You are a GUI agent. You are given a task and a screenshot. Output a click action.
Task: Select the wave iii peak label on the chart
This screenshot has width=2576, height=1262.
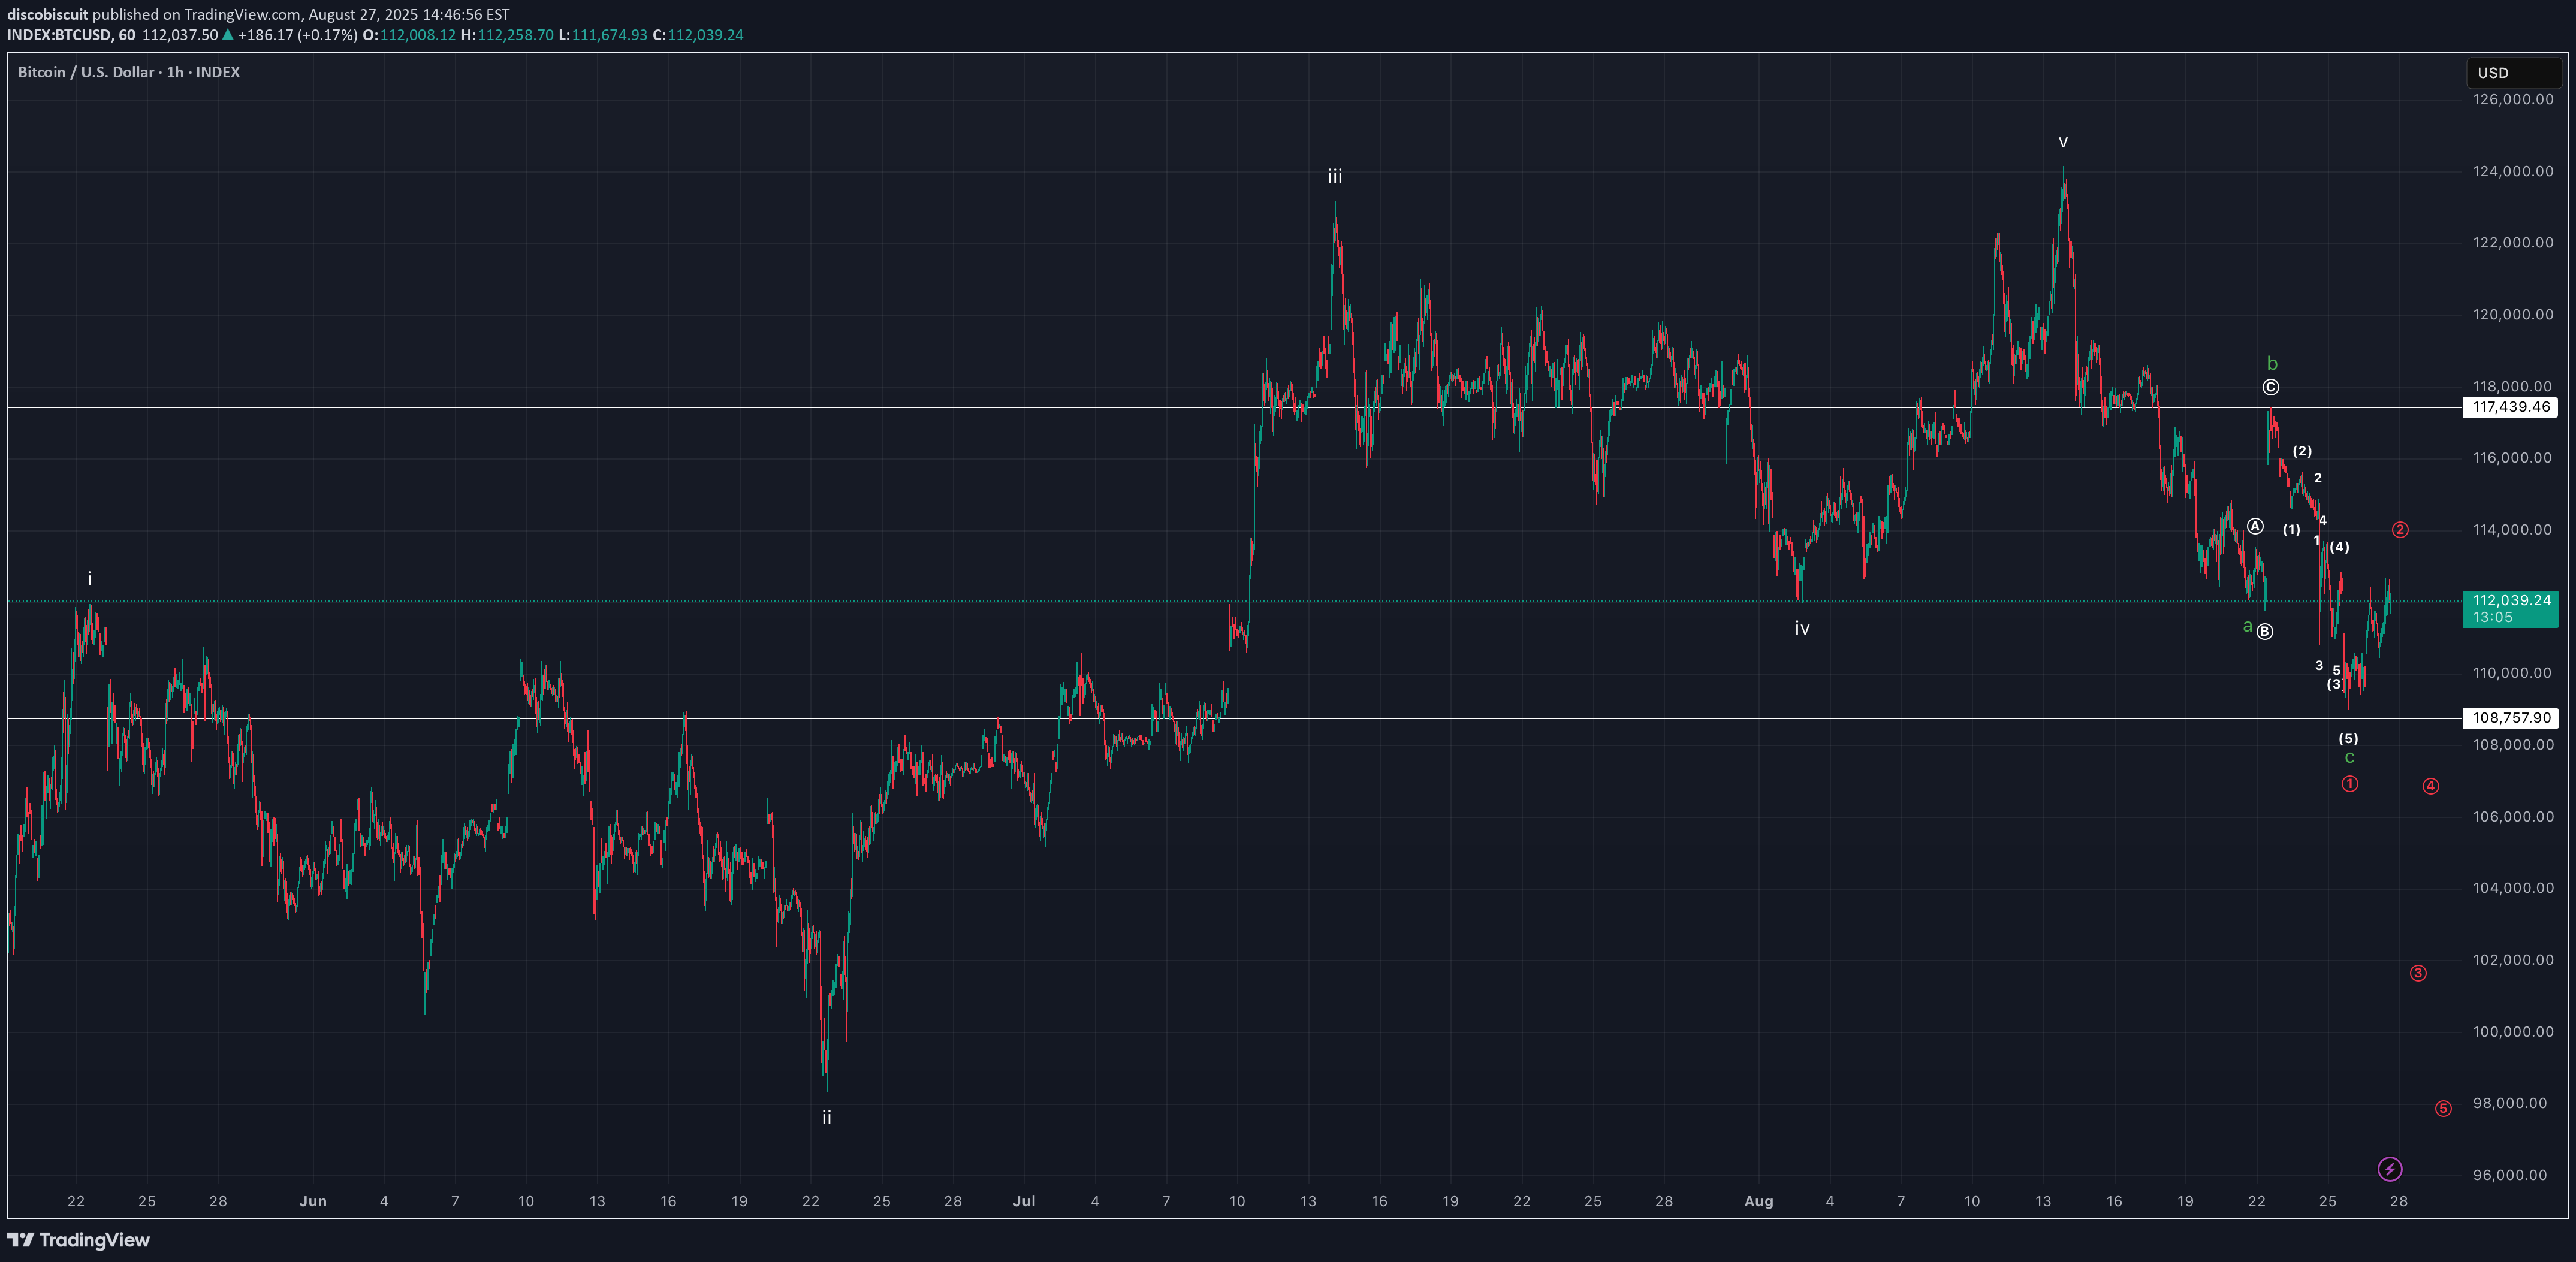coord(1335,176)
